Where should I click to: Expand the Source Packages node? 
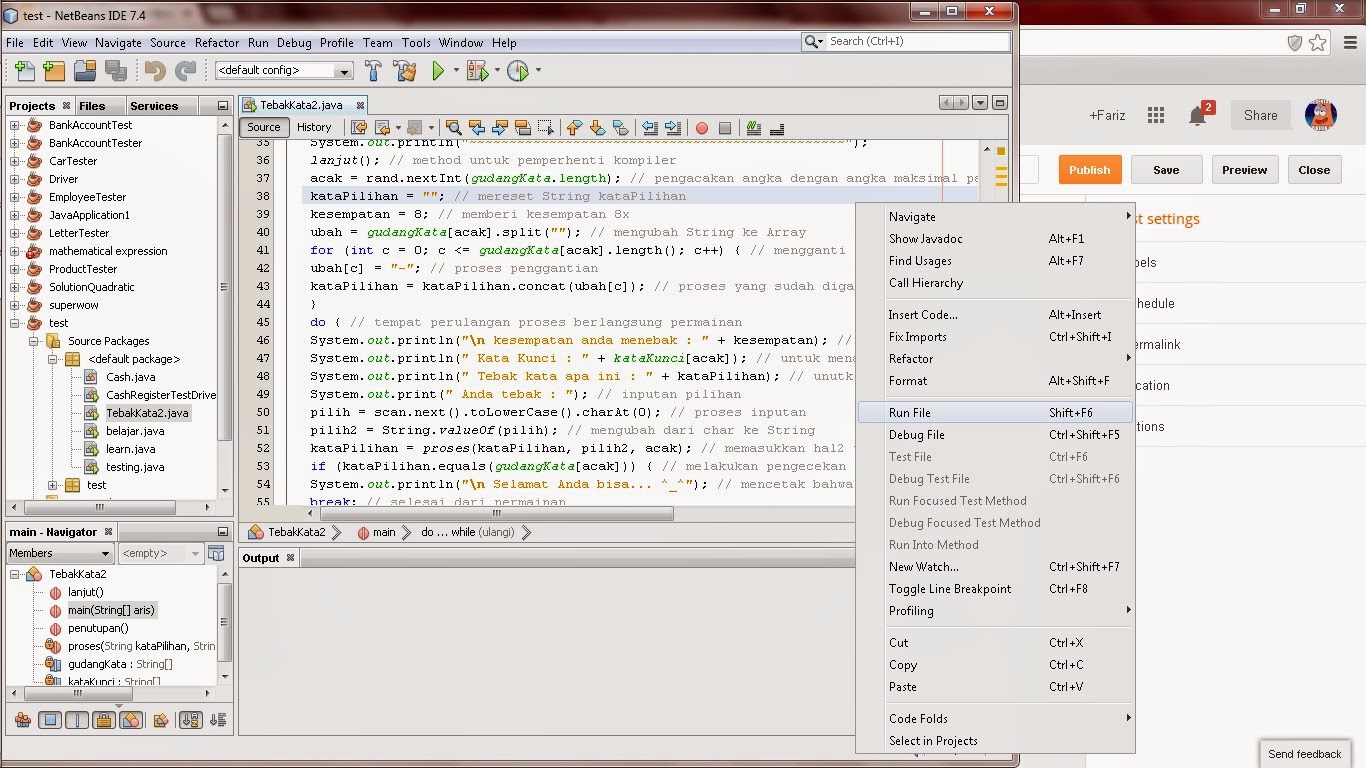(x=33, y=340)
